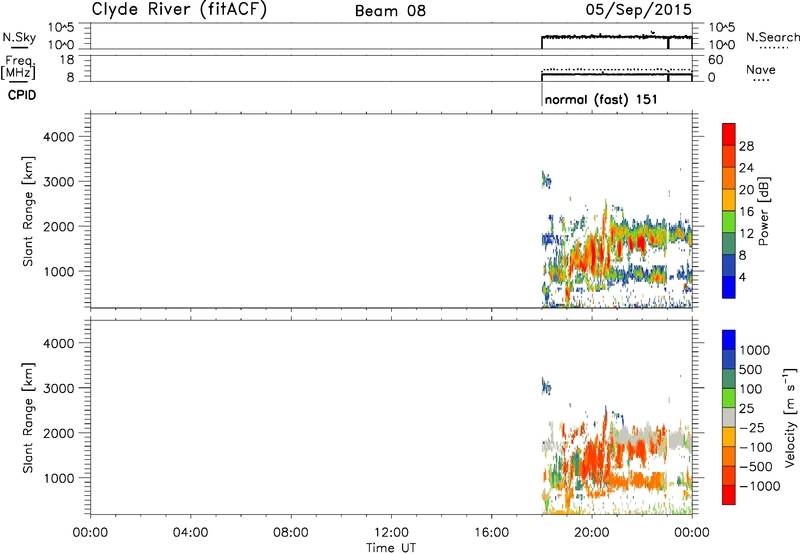Click 'Slant Range [km]' label of velocity panel
Screen dimensions: 800x554
pyautogui.click(x=28, y=418)
